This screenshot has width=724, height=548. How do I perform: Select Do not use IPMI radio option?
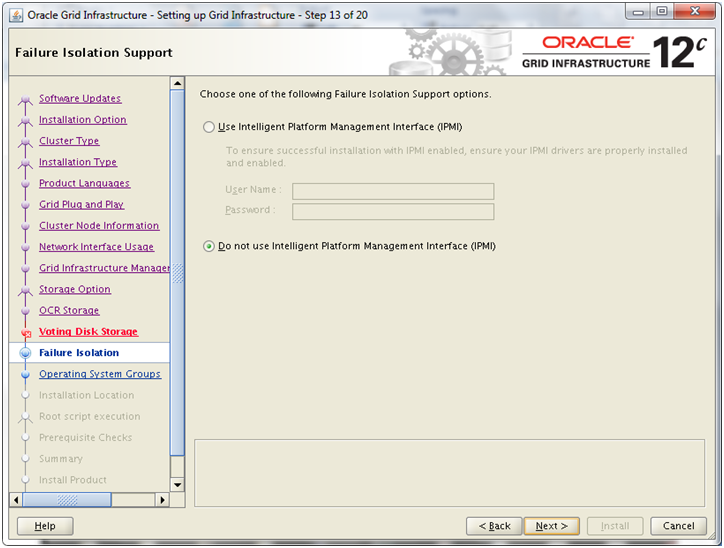pyautogui.click(x=209, y=246)
